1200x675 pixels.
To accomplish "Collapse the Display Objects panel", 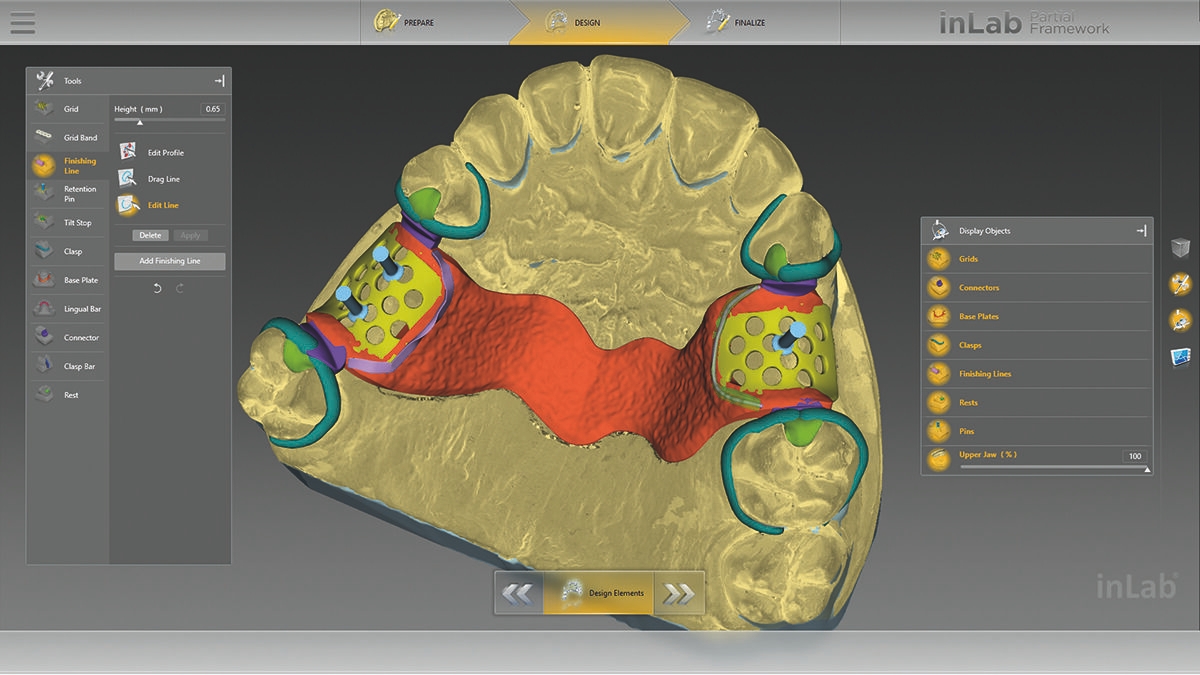I will tap(1141, 231).
